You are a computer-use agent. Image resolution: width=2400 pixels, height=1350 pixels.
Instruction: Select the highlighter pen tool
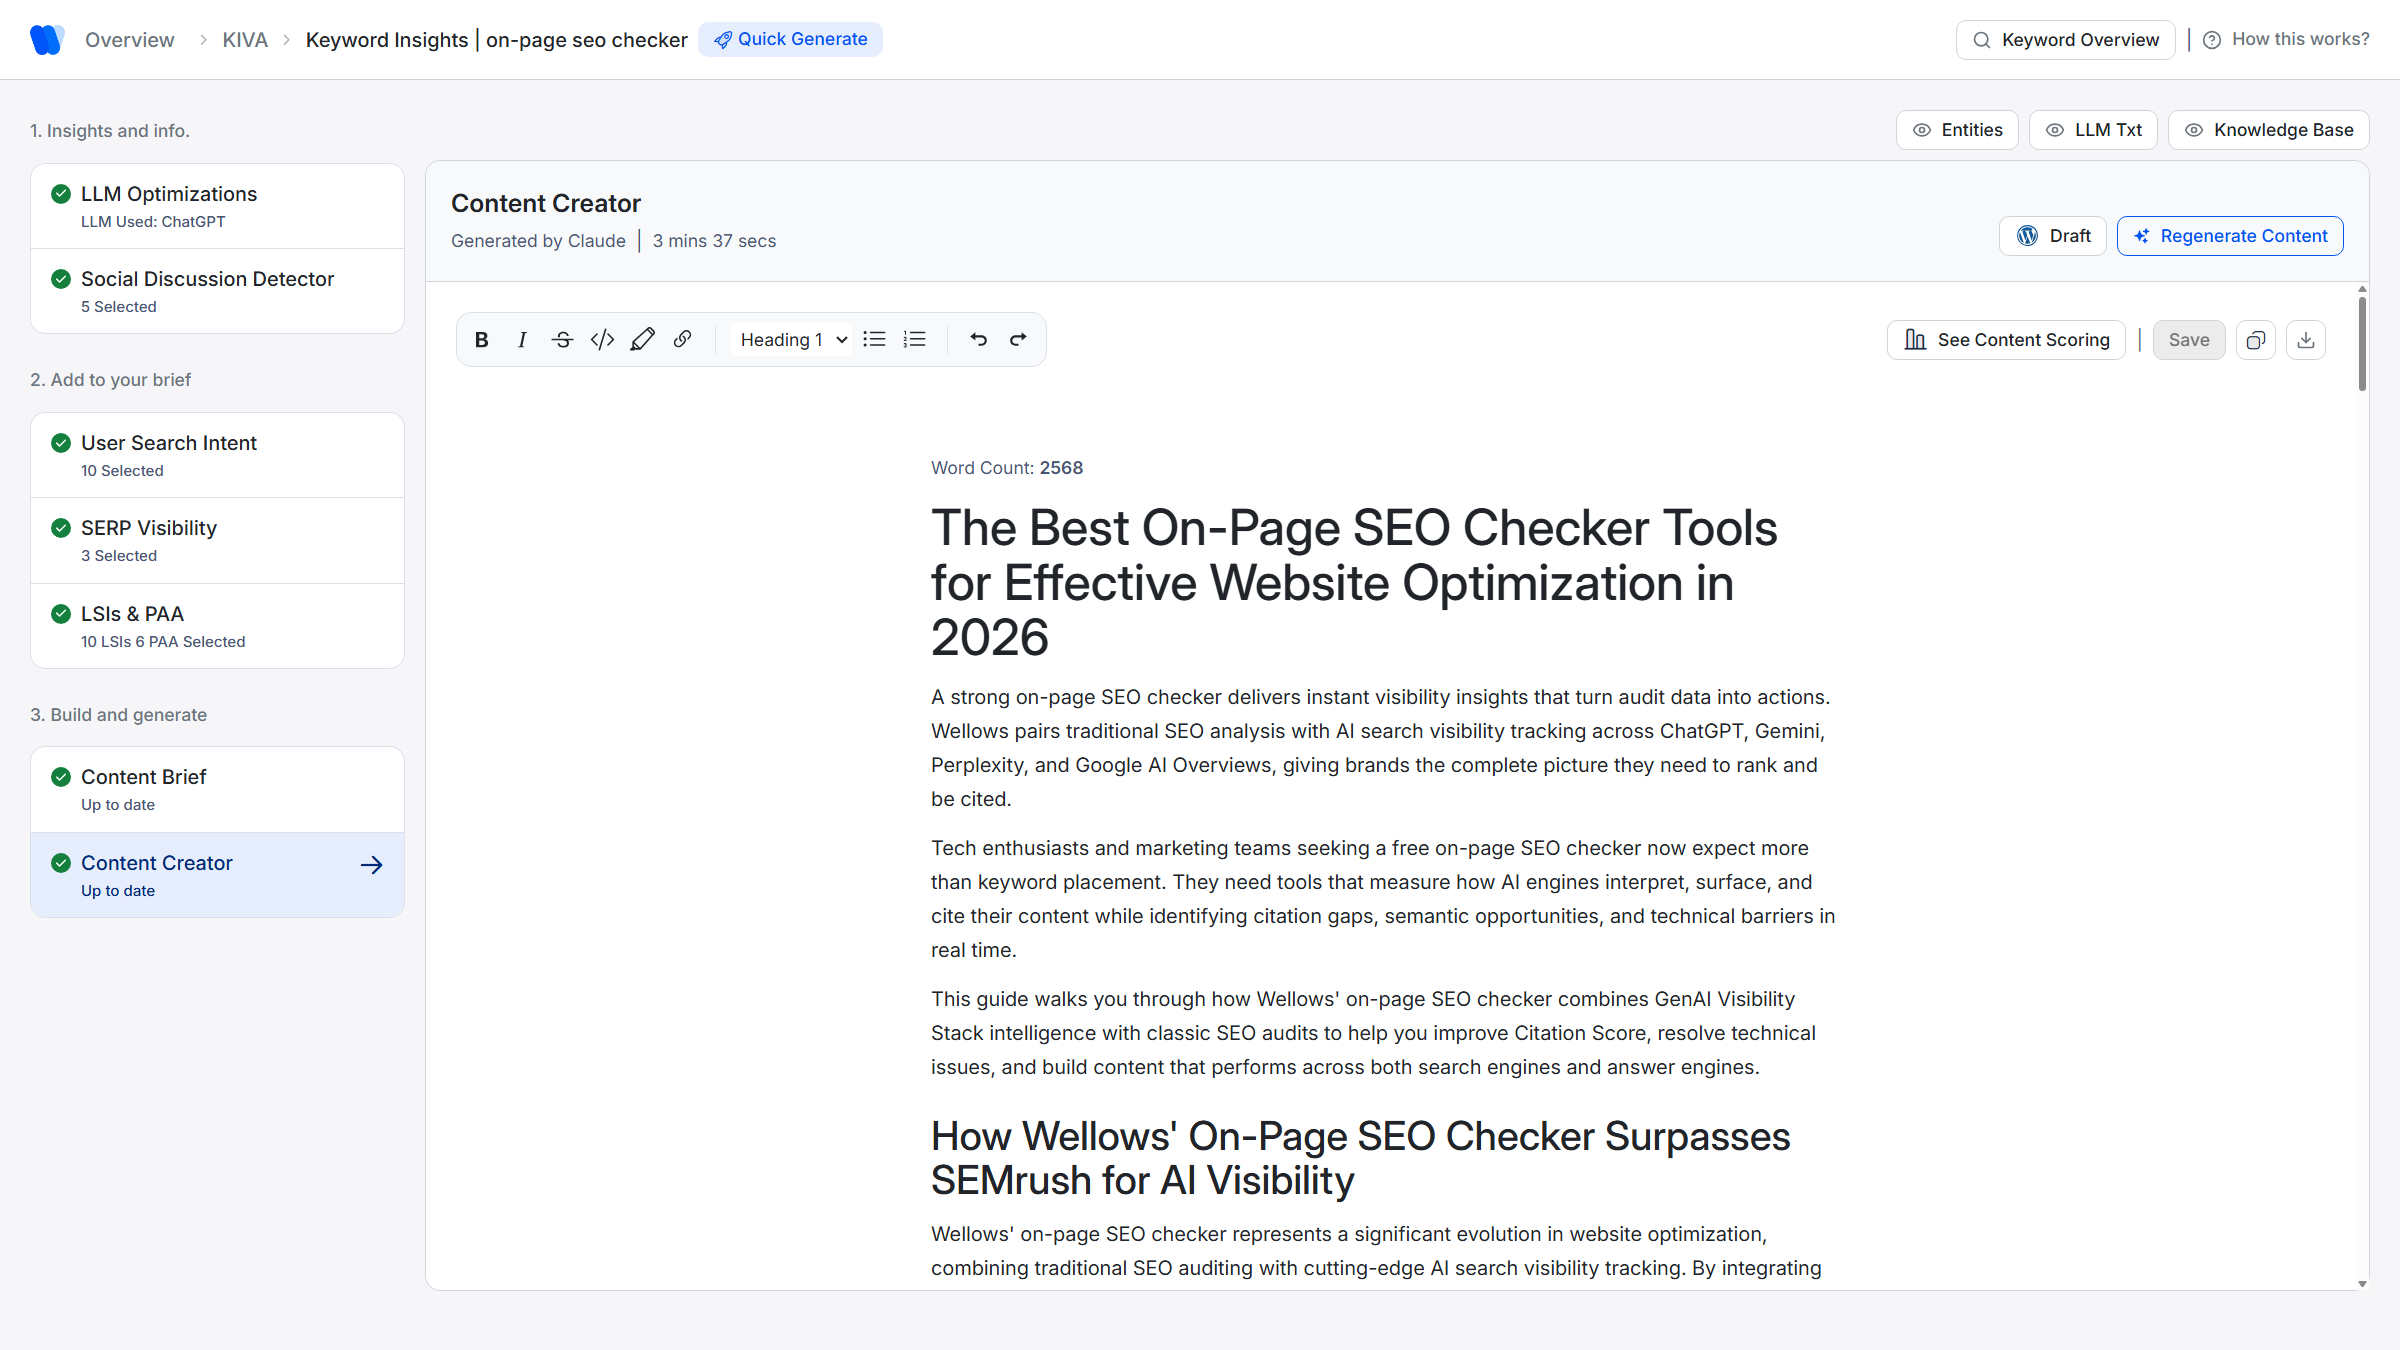point(642,339)
